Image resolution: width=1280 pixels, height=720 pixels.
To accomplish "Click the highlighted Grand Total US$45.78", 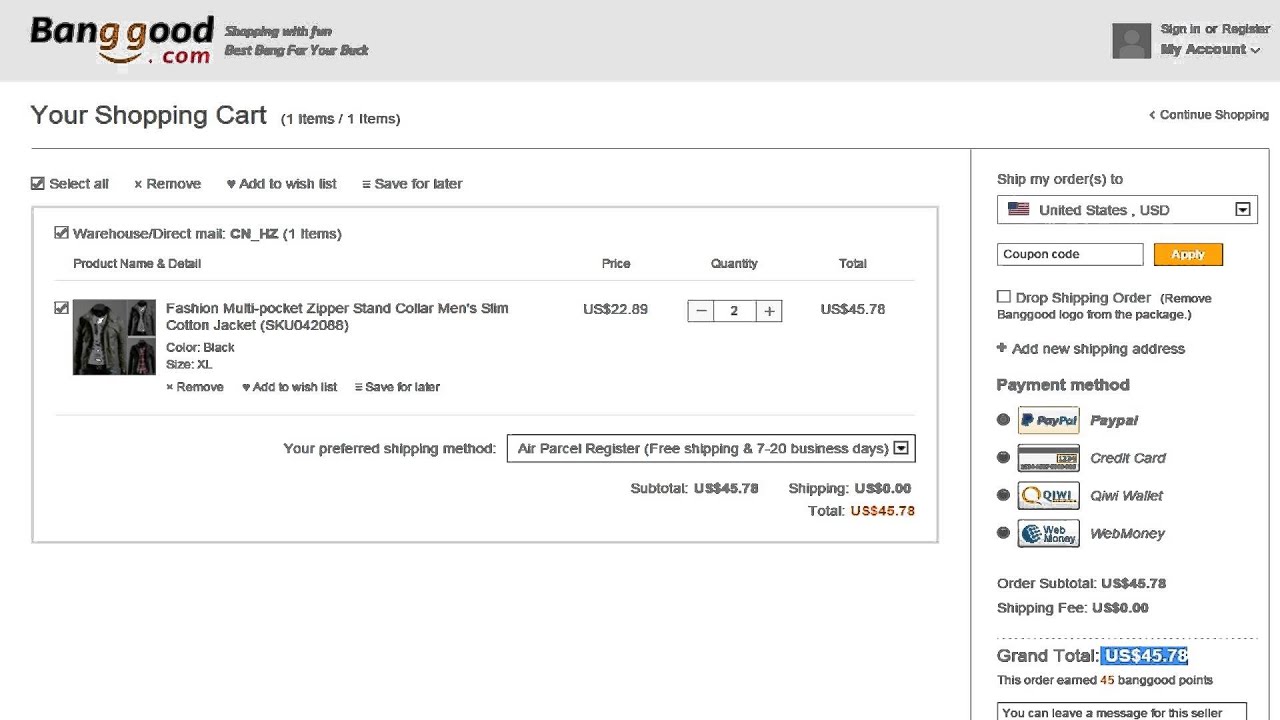I will (1145, 656).
